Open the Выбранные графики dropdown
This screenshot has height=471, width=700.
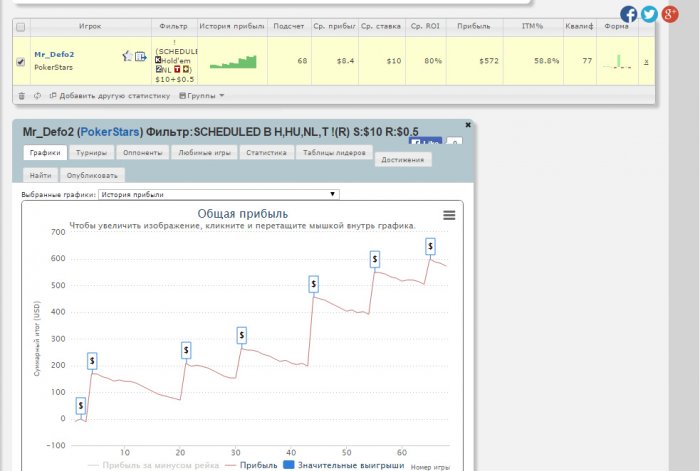click(x=219, y=194)
